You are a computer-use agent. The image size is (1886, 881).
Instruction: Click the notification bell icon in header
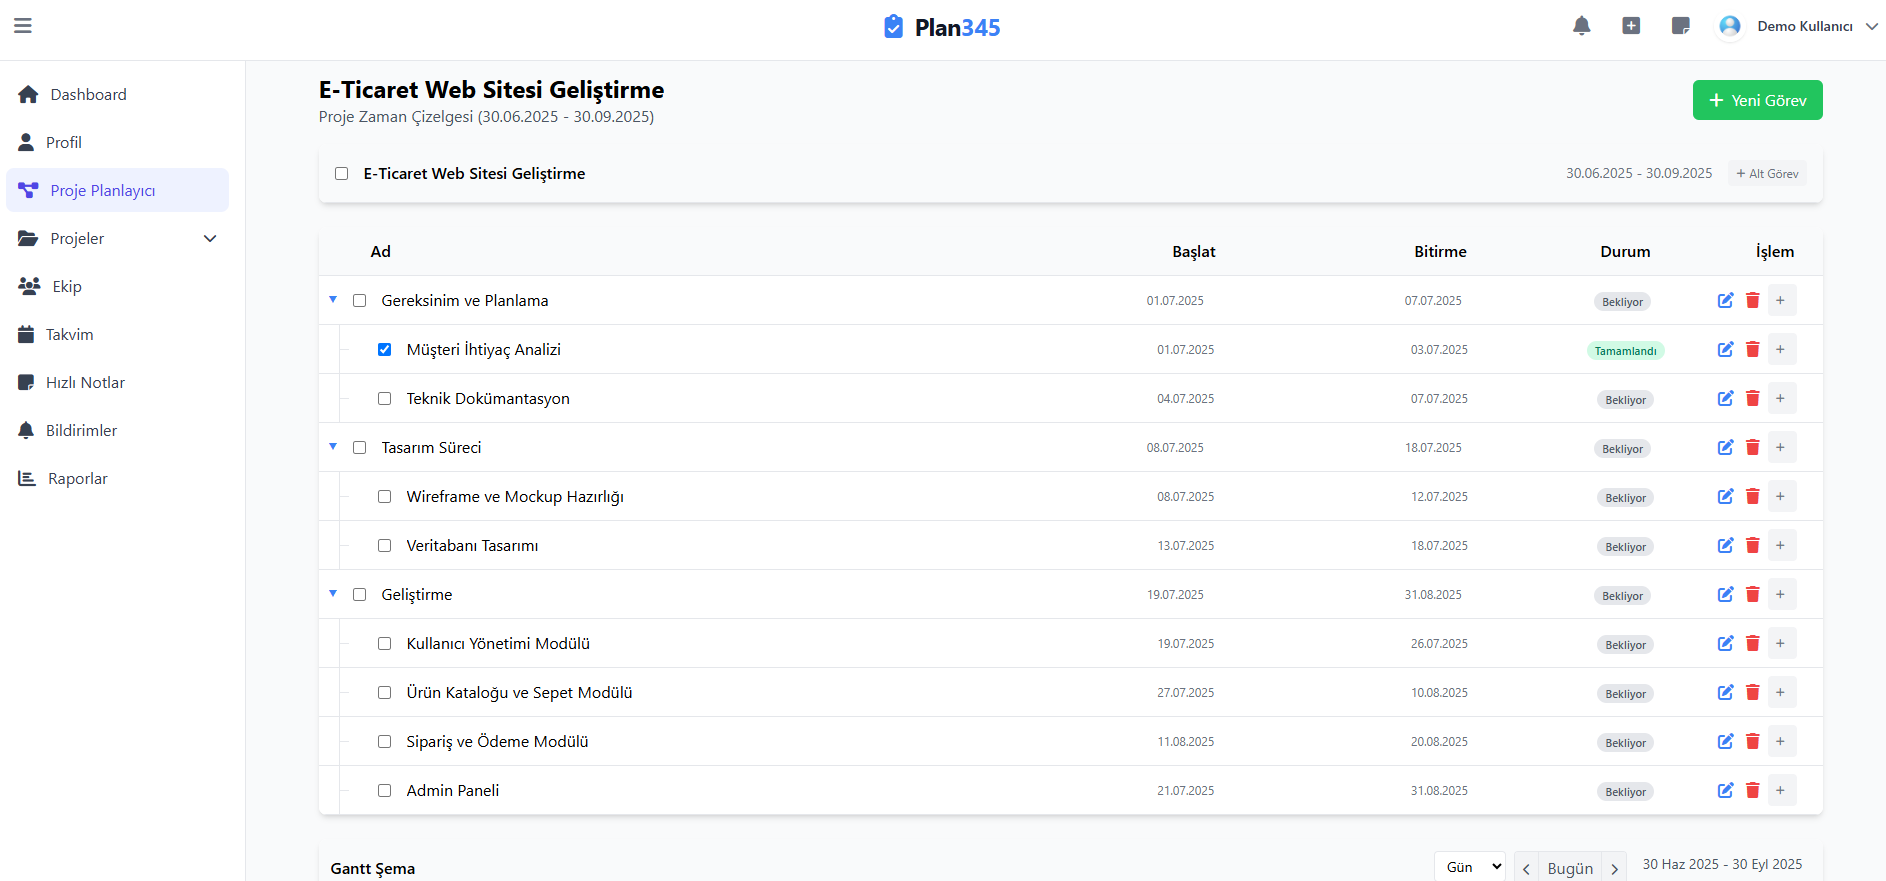coord(1581,26)
